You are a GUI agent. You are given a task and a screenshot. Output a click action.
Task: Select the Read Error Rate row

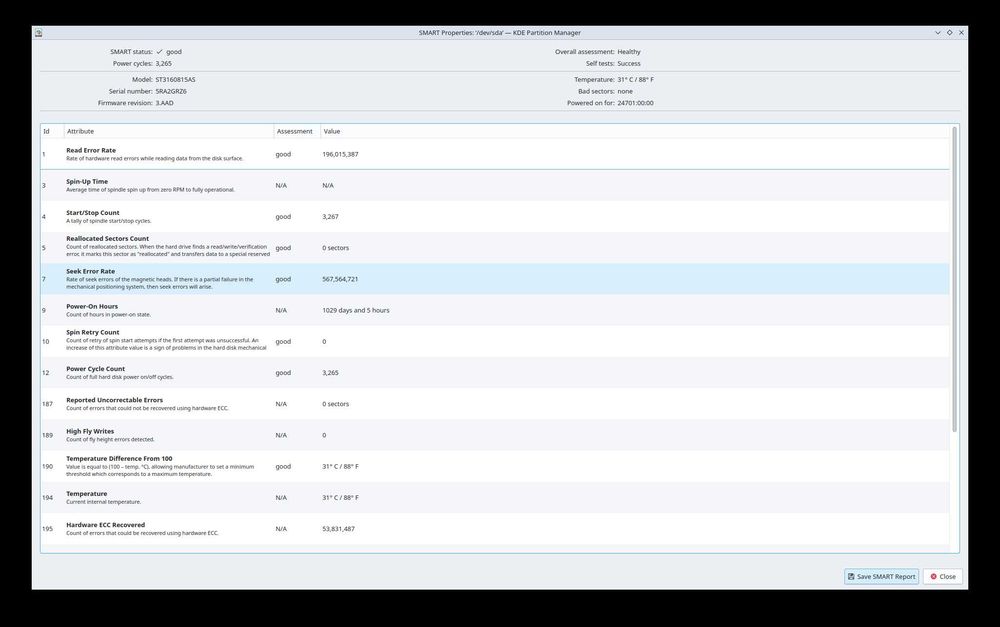[495, 154]
